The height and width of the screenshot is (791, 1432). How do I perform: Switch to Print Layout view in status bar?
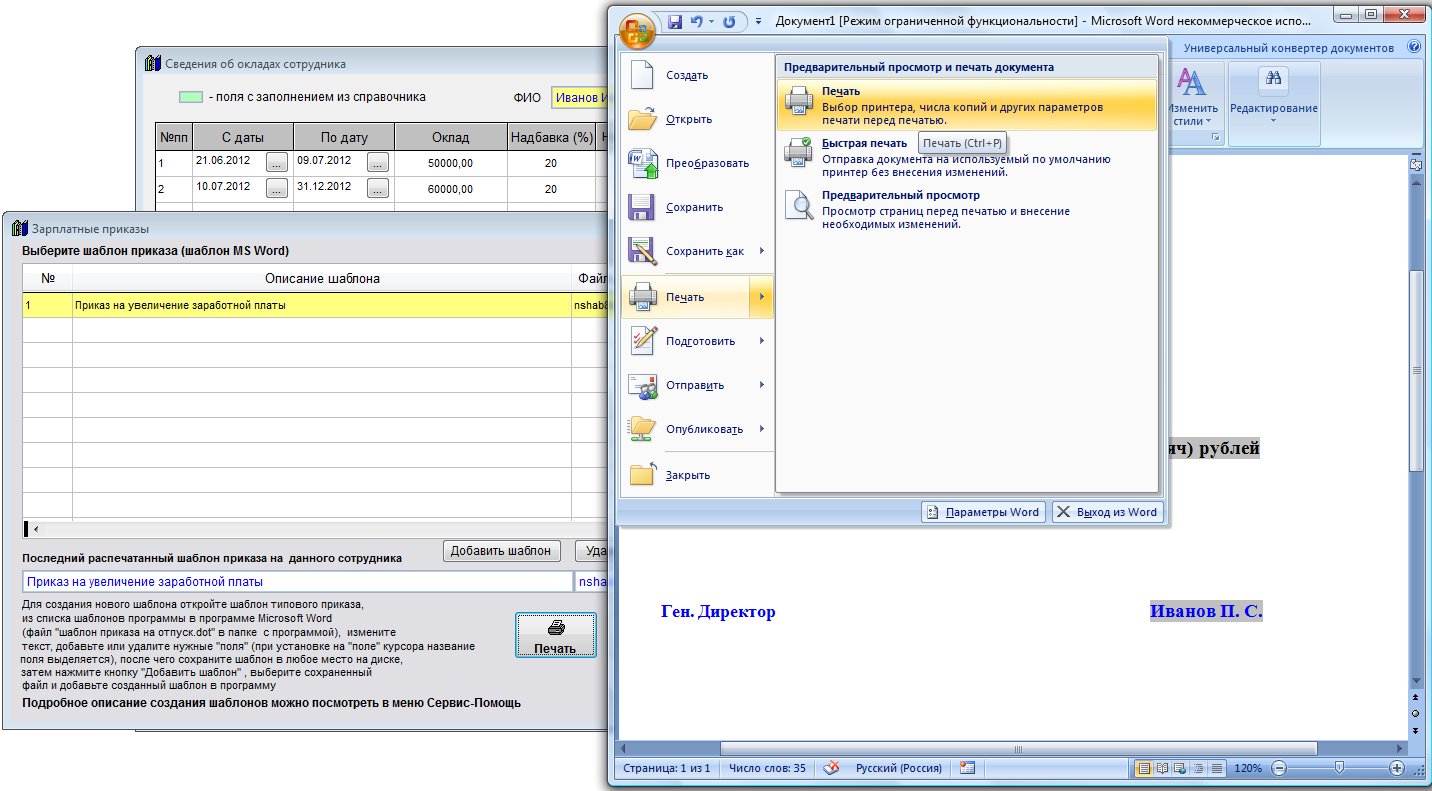tap(1144, 768)
